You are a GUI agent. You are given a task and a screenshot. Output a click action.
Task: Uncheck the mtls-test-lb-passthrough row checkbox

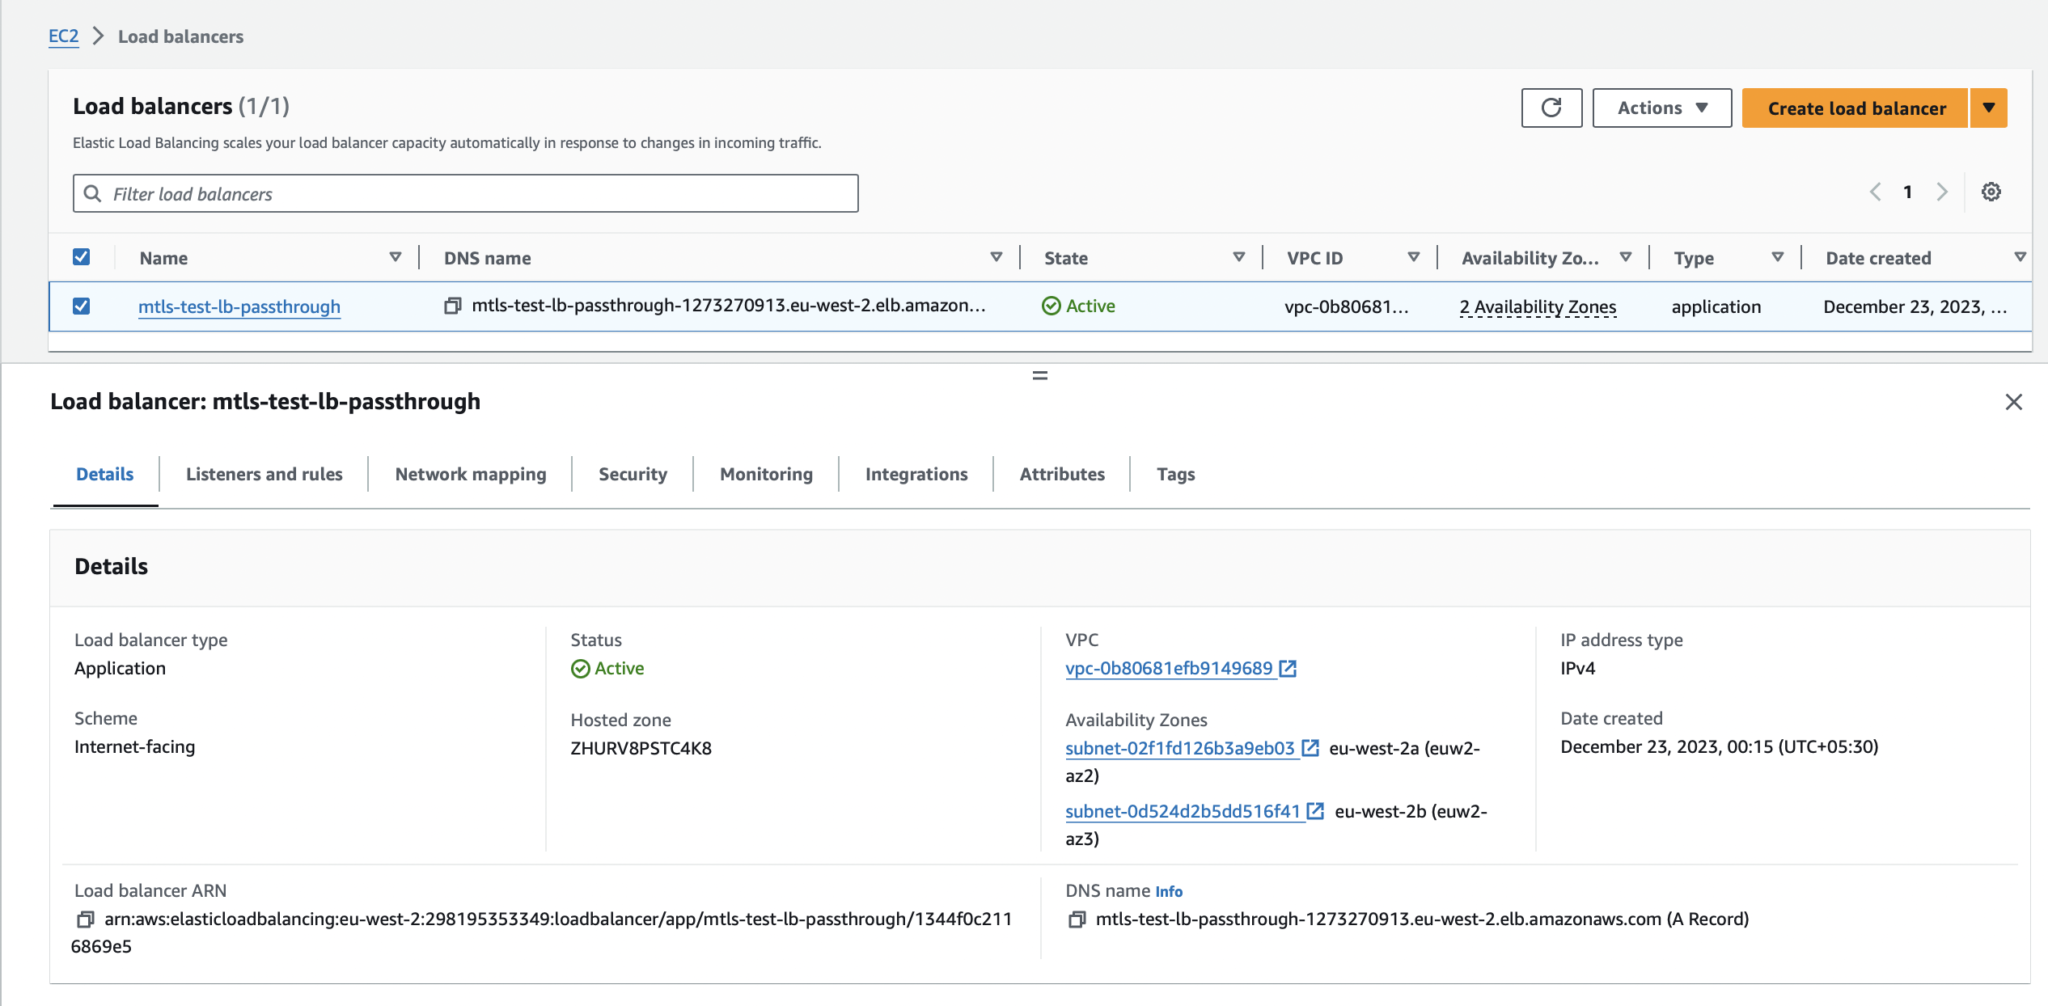pyautogui.click(x=81, y=306)
